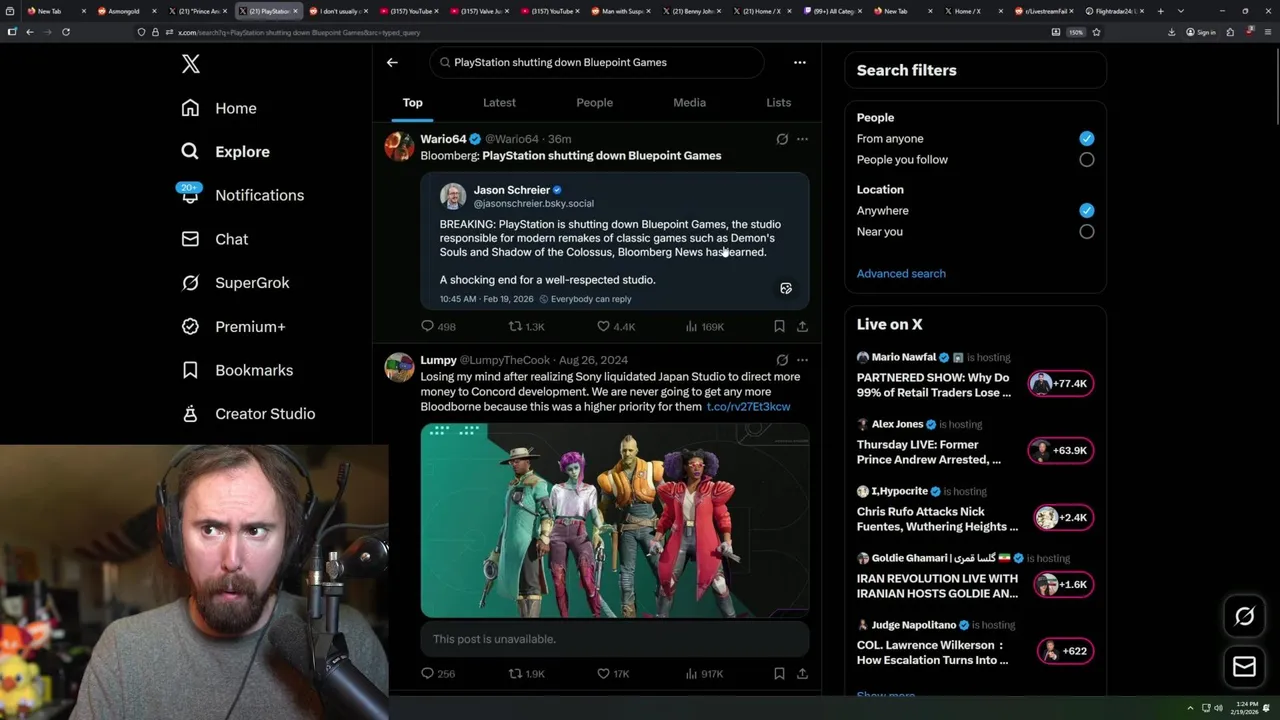Screen dimensions: 1280x720
Task: Open a new browser tab with plus
Action: 1160,11
